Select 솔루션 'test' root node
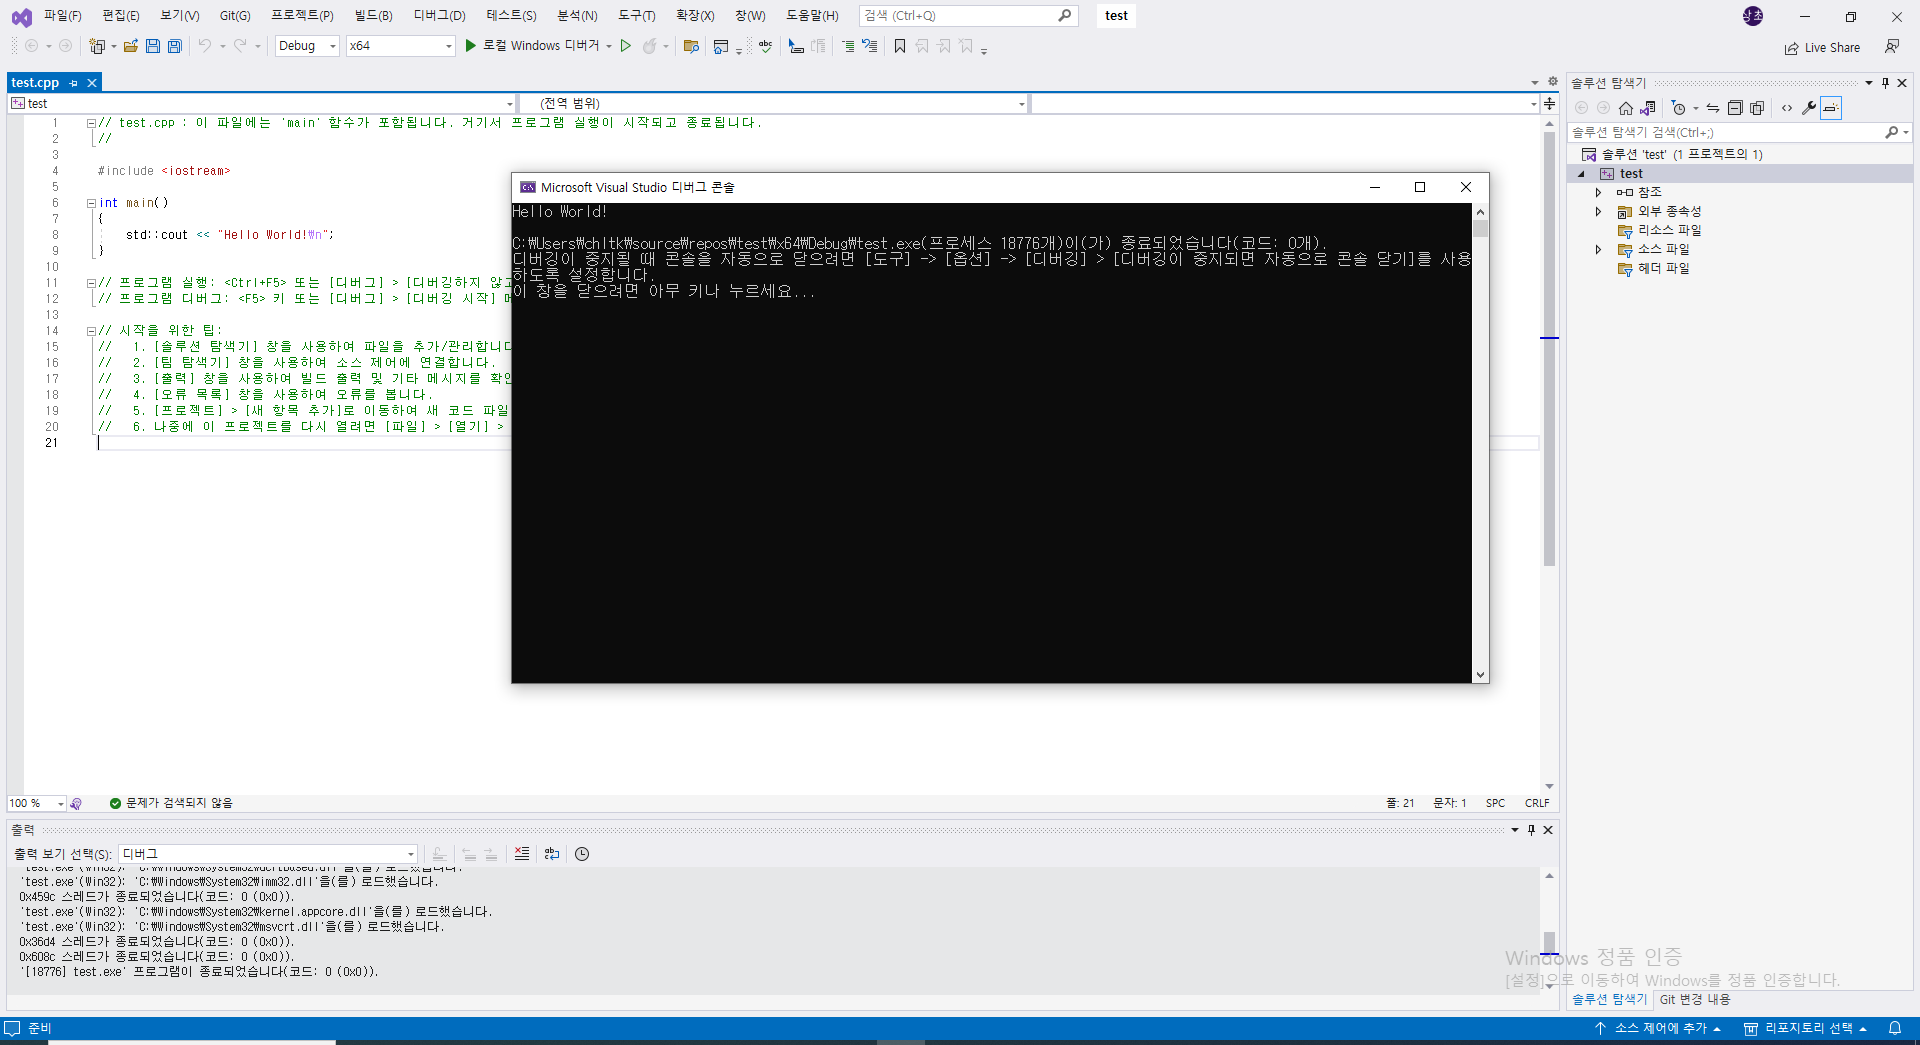Viewport: 1920px width, 1045px height. coord(1672,154)
